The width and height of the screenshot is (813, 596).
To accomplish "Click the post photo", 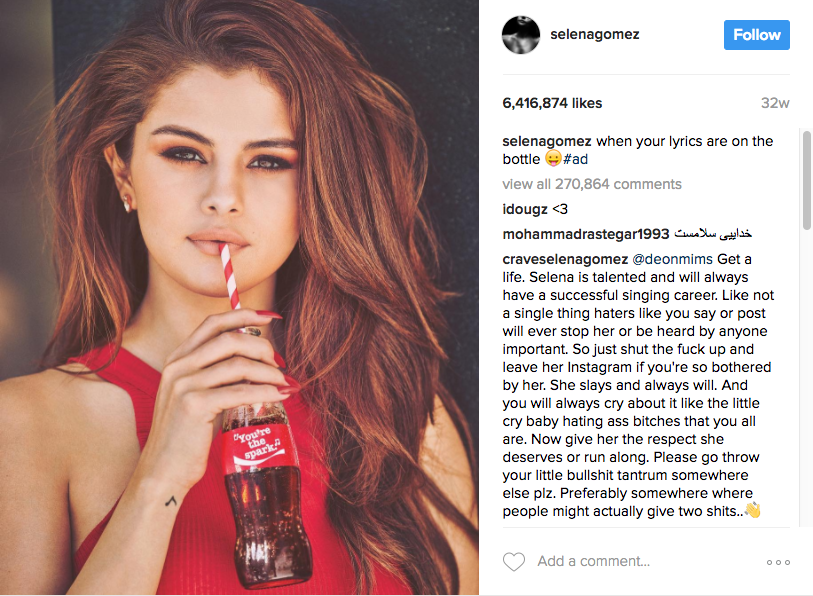I will click(x=239, y=297).
